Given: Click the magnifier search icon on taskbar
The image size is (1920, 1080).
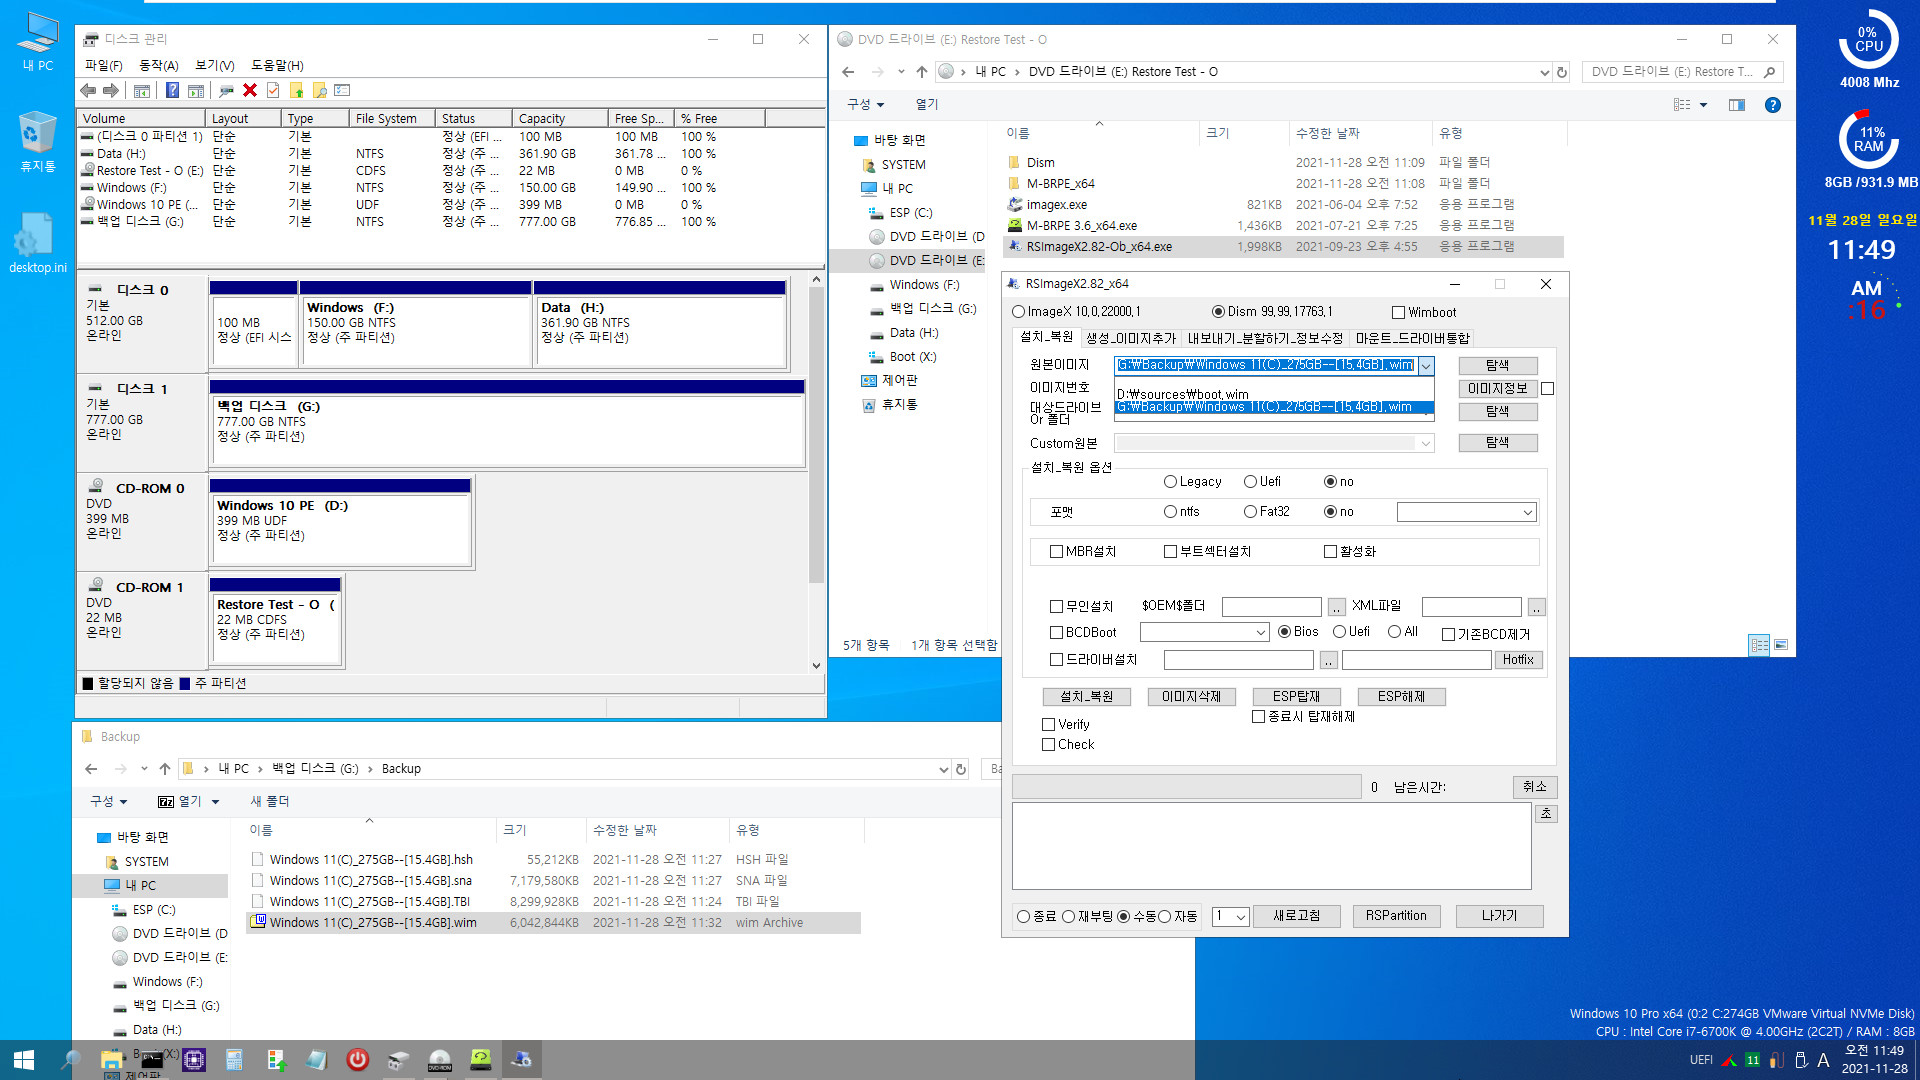Looking at the screenshot, I should point(70,1060).
